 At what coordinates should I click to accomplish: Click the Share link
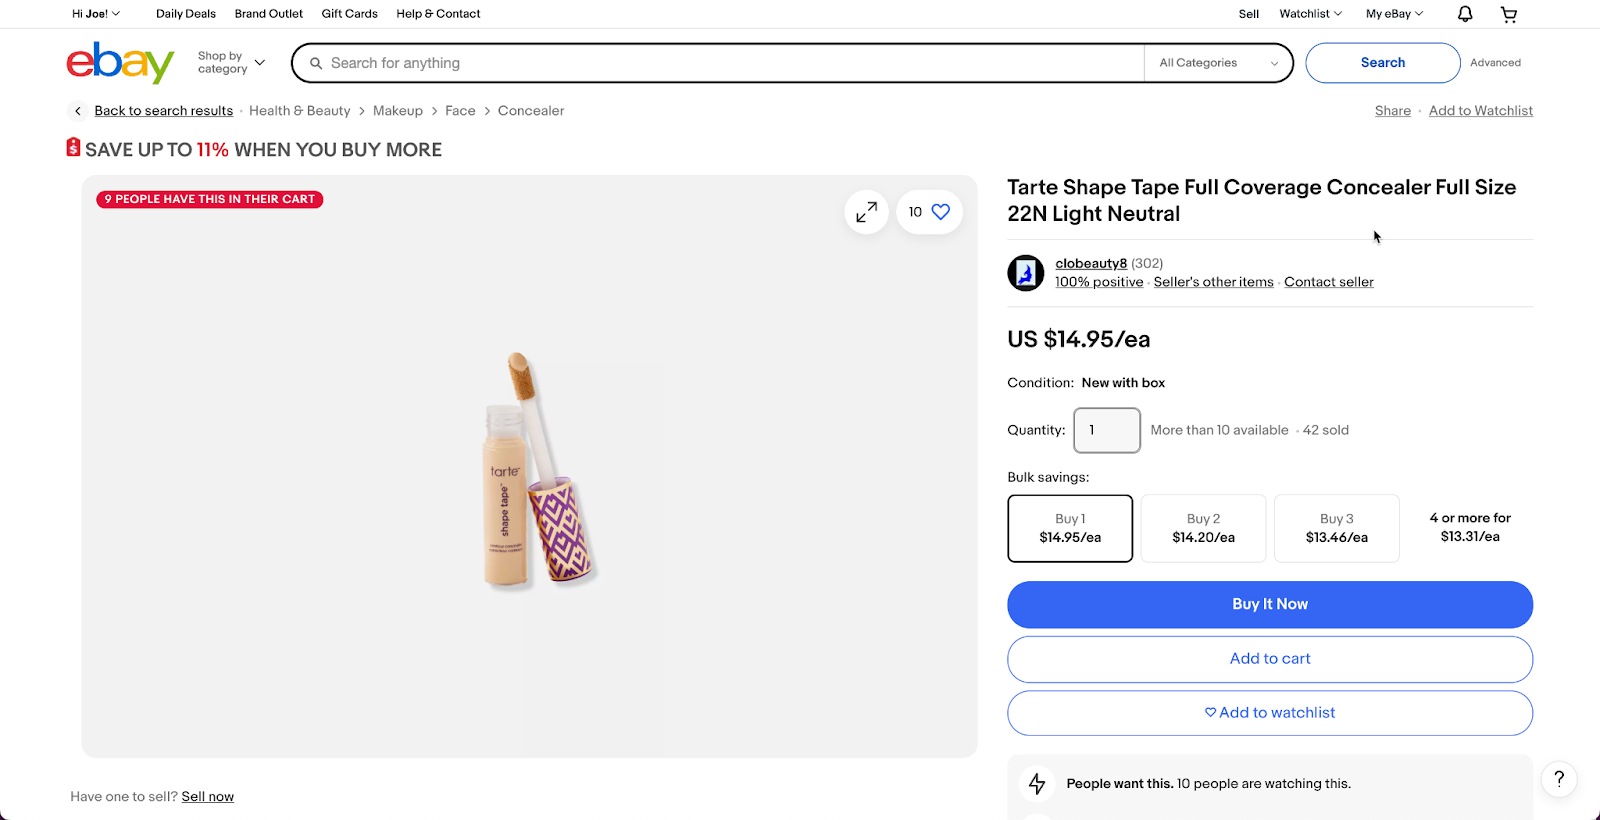click(1393, 111)
